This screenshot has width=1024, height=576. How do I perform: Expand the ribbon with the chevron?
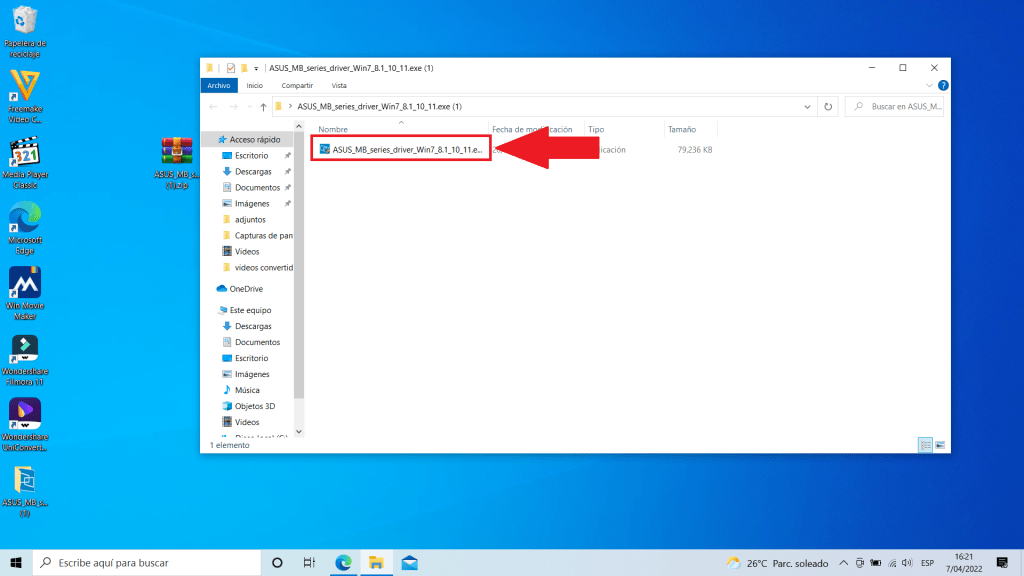tap(928, 86)
